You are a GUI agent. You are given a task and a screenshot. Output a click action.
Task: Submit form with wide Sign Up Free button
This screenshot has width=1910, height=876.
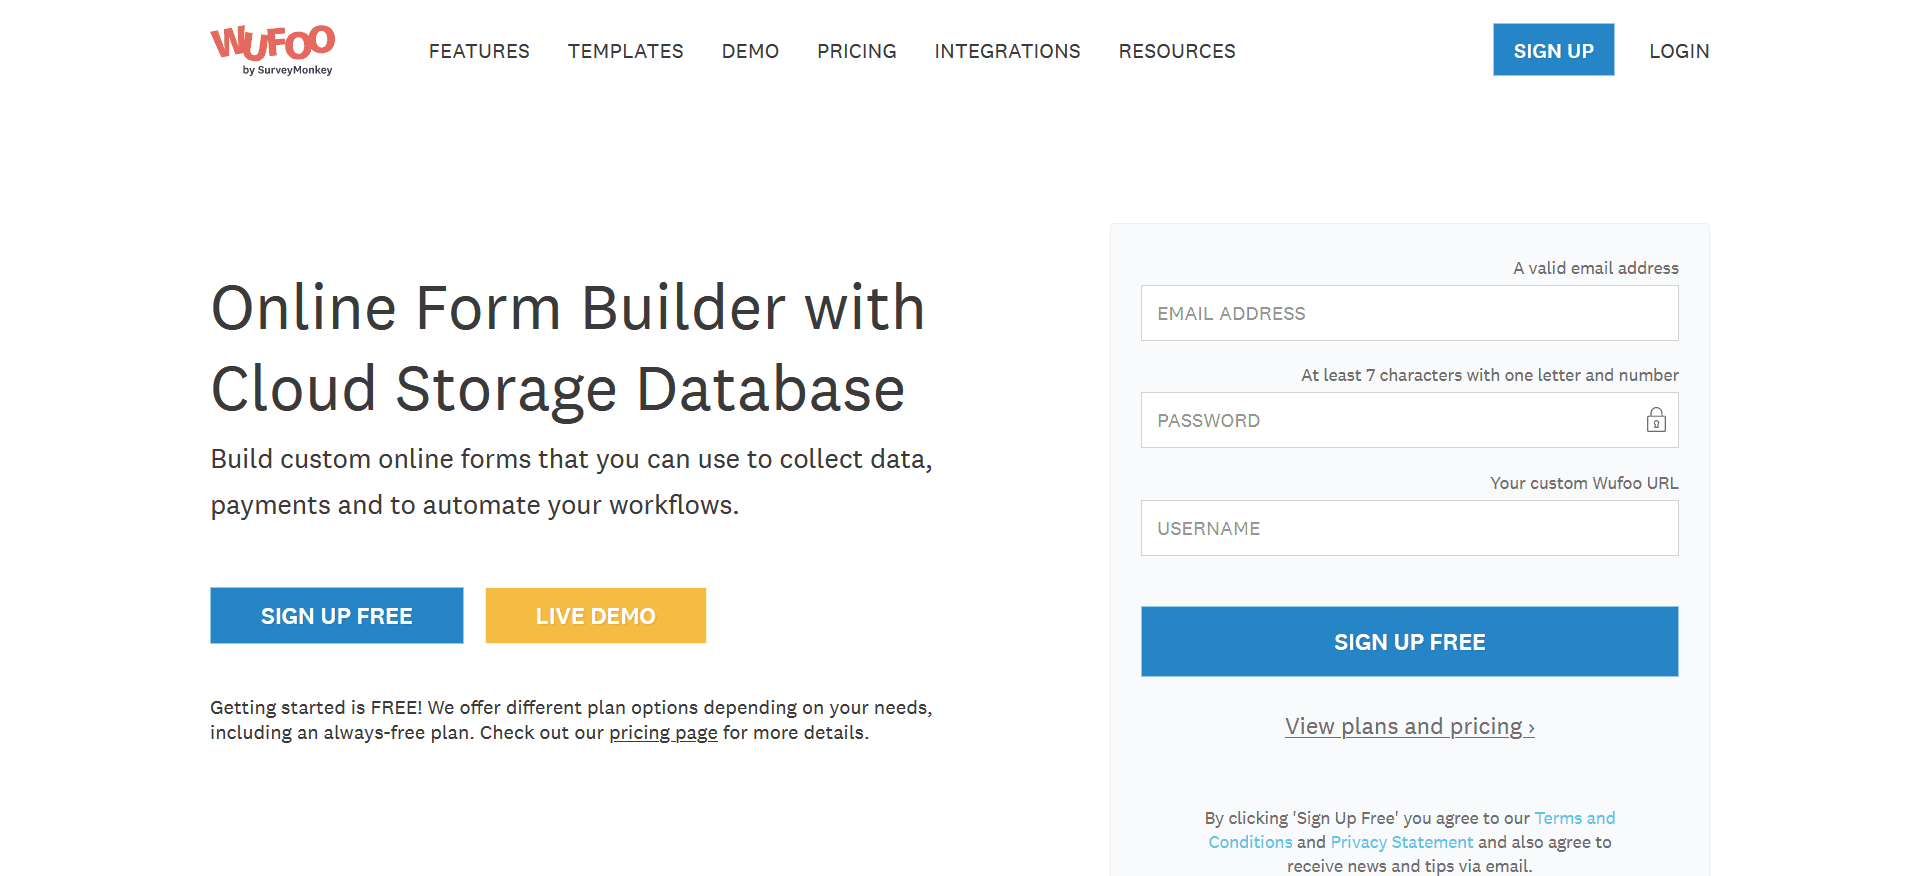pyautogui.click(x=1408, y=642)
